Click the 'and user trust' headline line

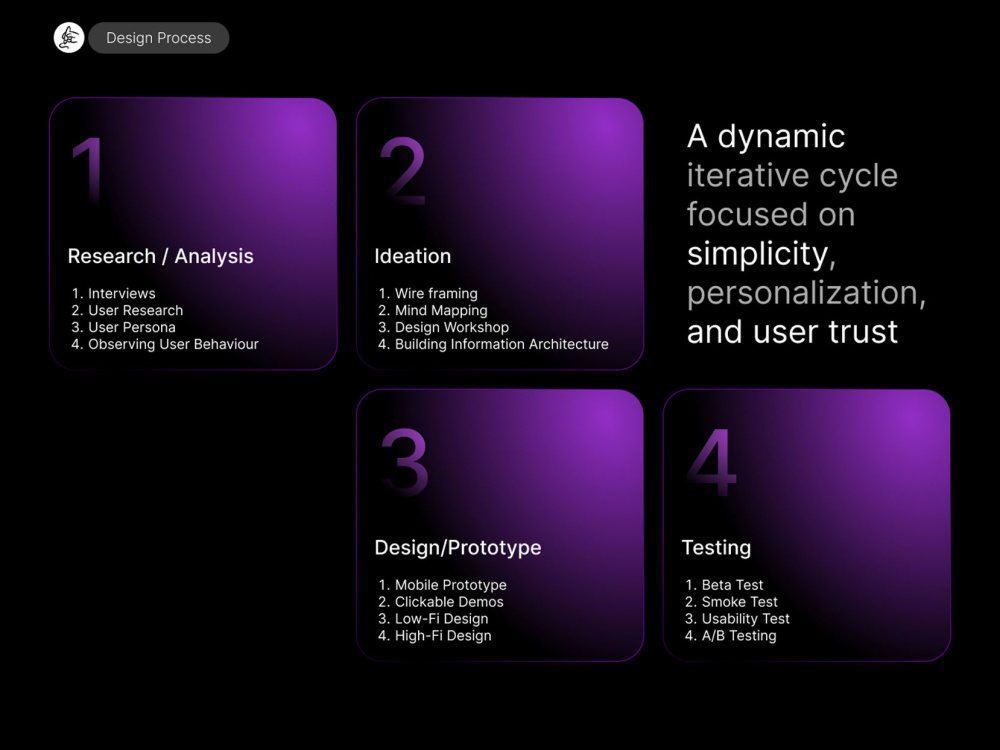792,332
